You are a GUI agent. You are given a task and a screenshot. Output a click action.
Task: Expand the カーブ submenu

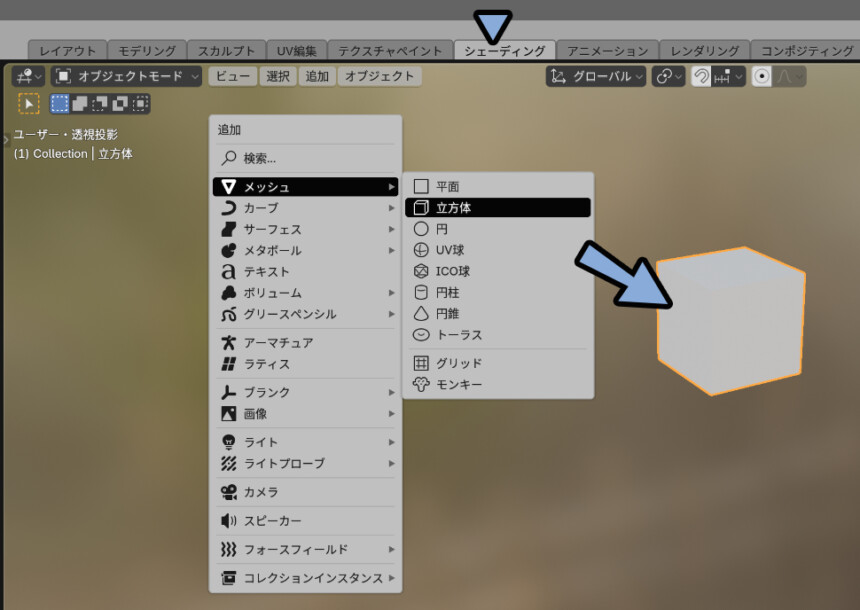305,208
